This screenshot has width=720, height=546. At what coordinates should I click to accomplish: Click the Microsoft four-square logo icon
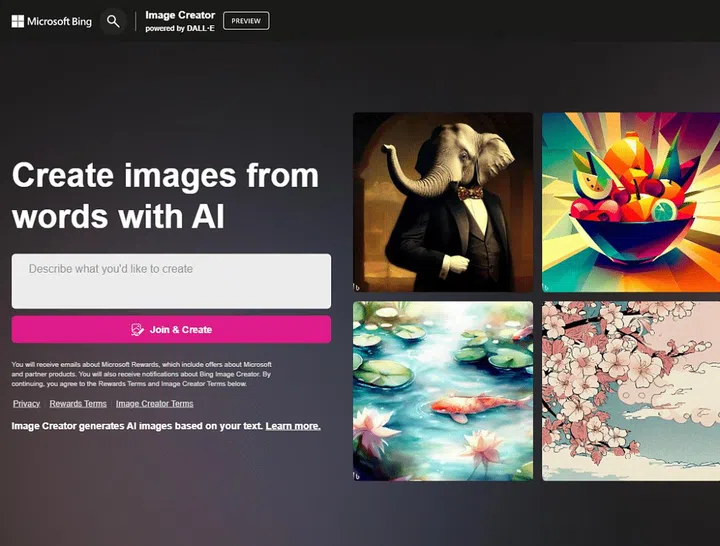[18, 21]
